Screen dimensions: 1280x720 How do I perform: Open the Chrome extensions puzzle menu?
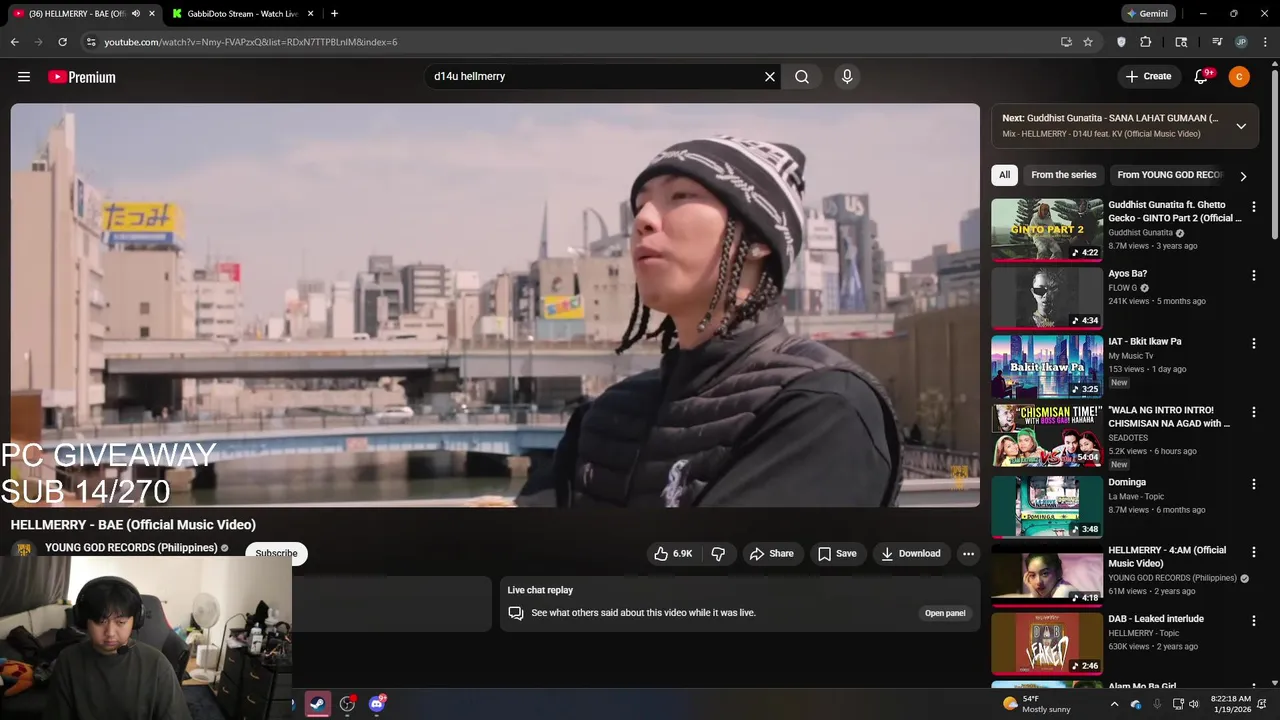coord(1146,42)
